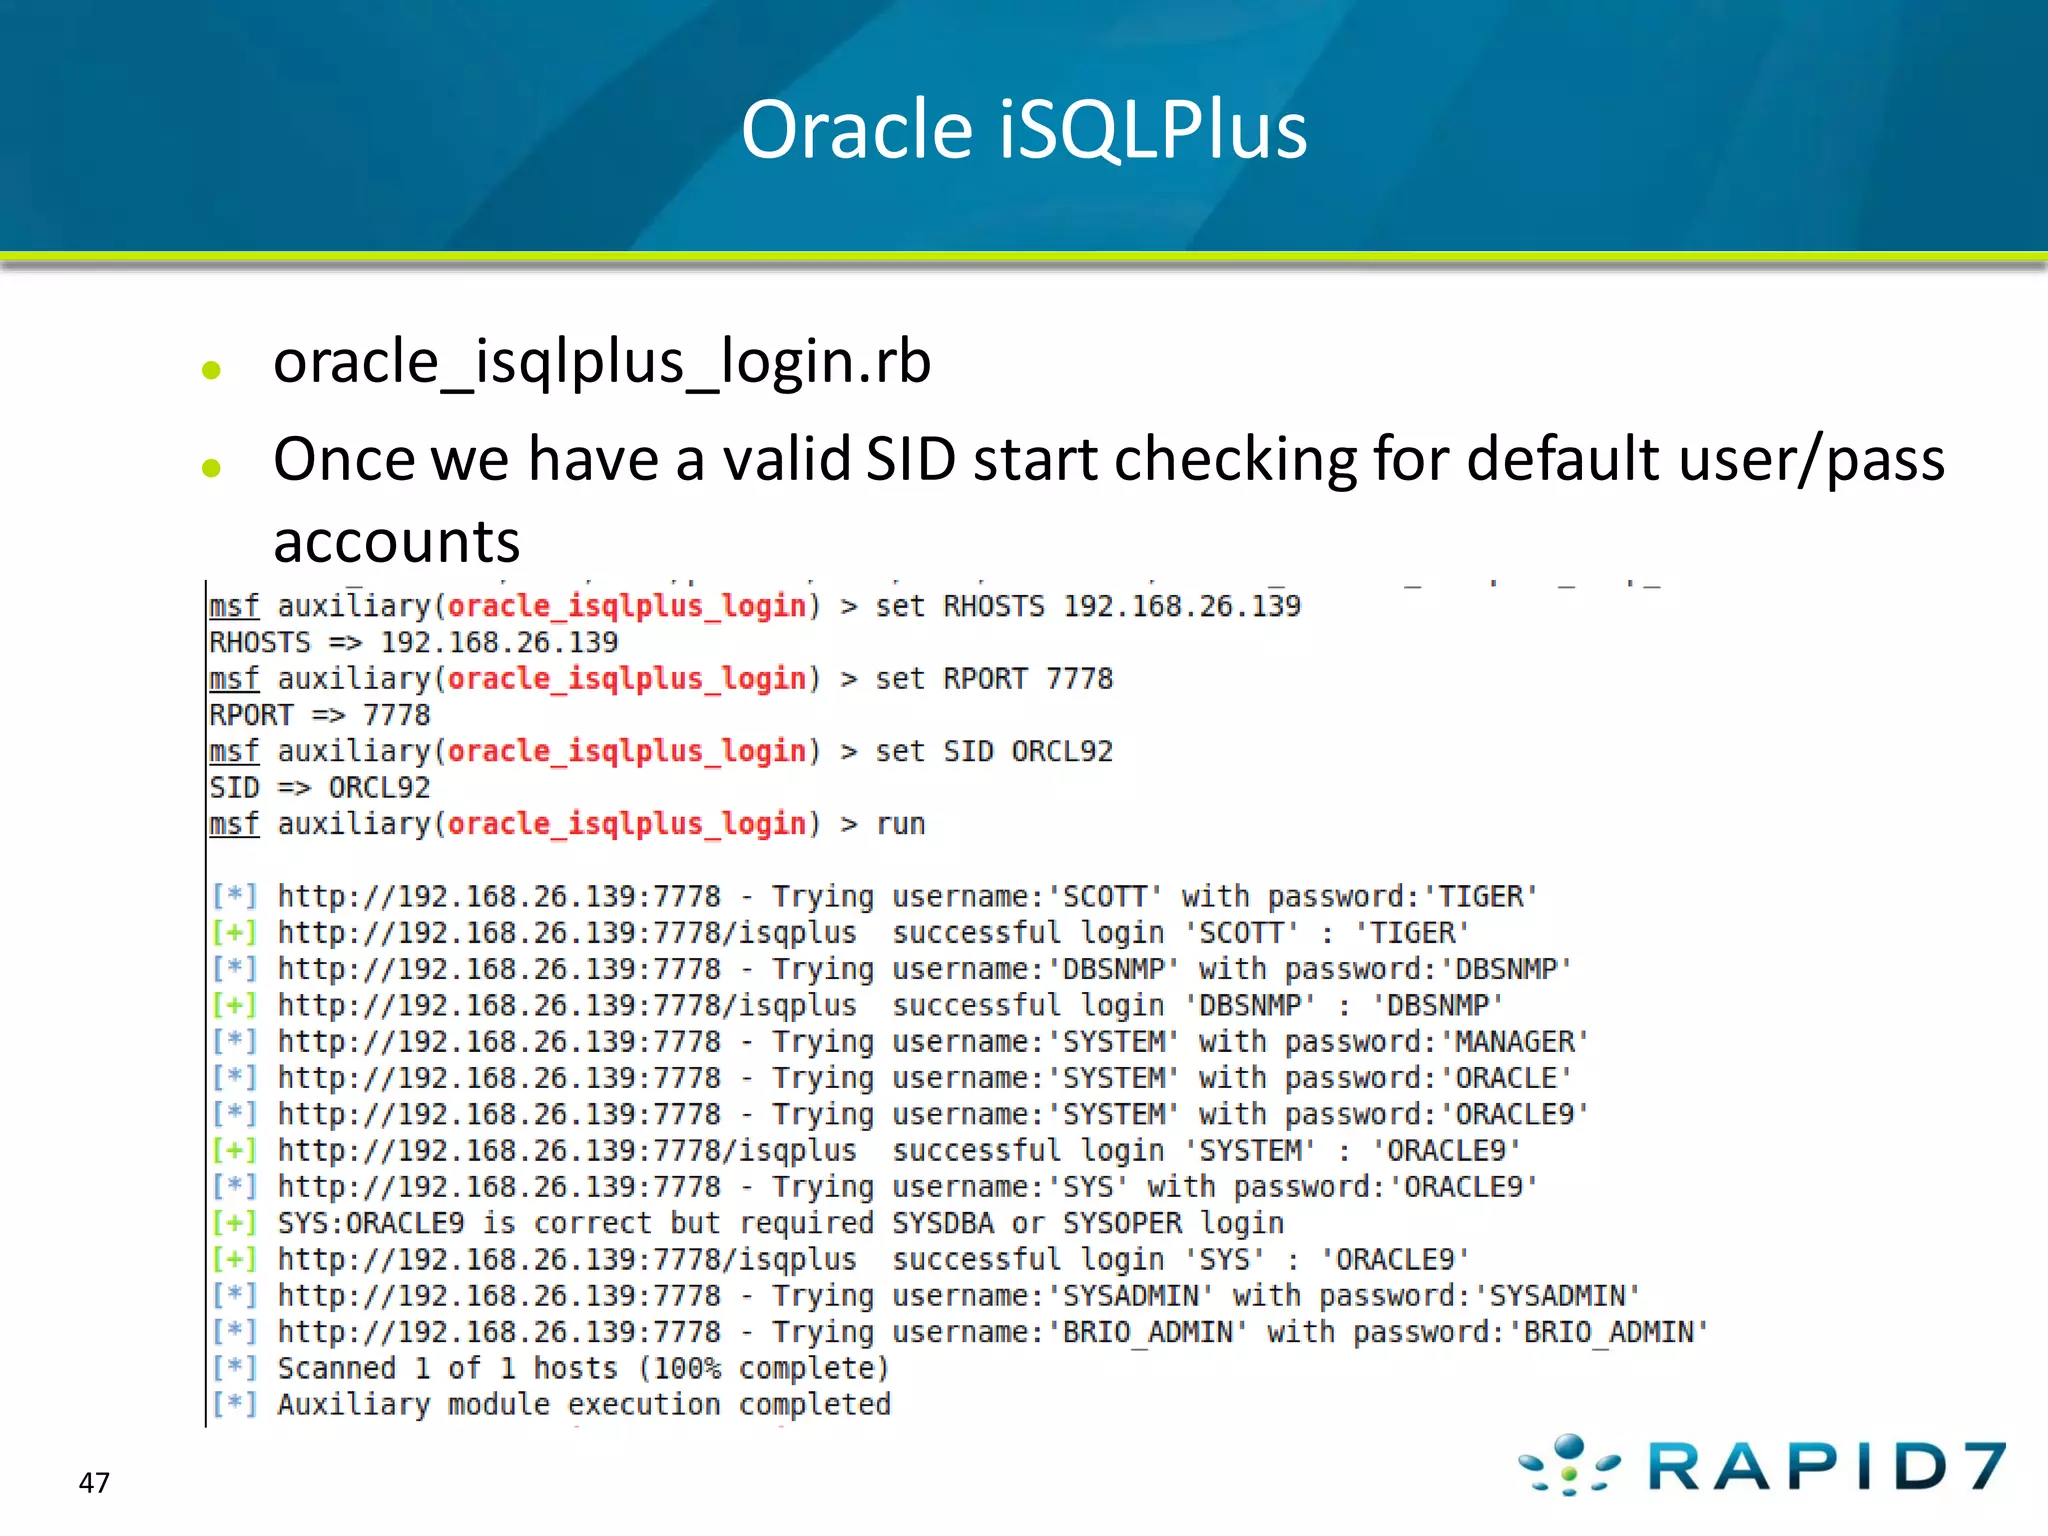Click the bullet text 'oracle_isqlplus_login.rb'

602,361
